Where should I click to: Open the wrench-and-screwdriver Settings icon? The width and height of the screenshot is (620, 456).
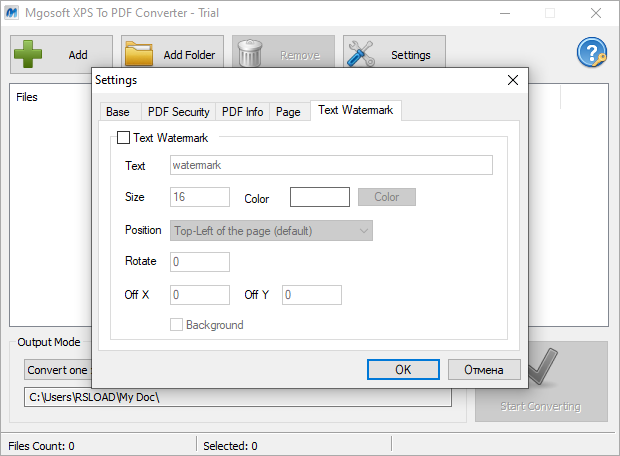(x=361, y=54)
